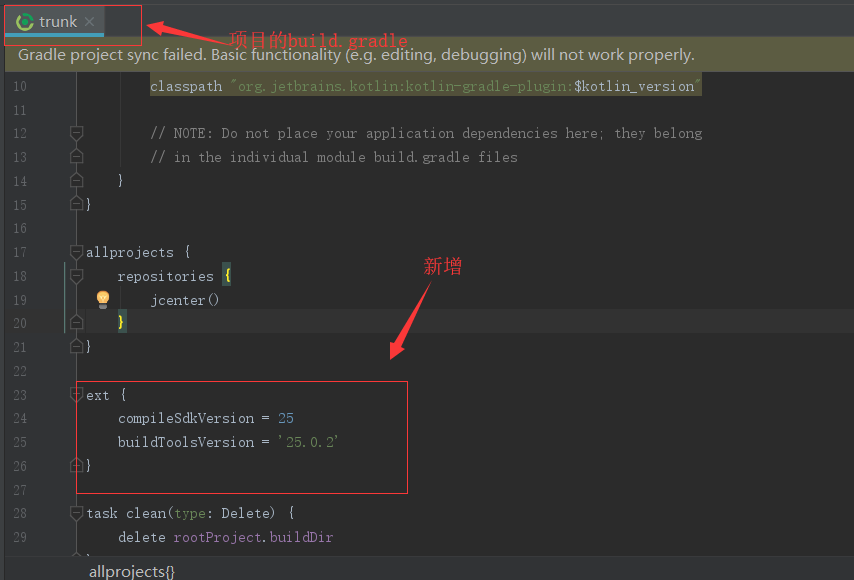Click the fold-end marker at line 14
Screen dimensions: 854x580
tap(75, 180)
